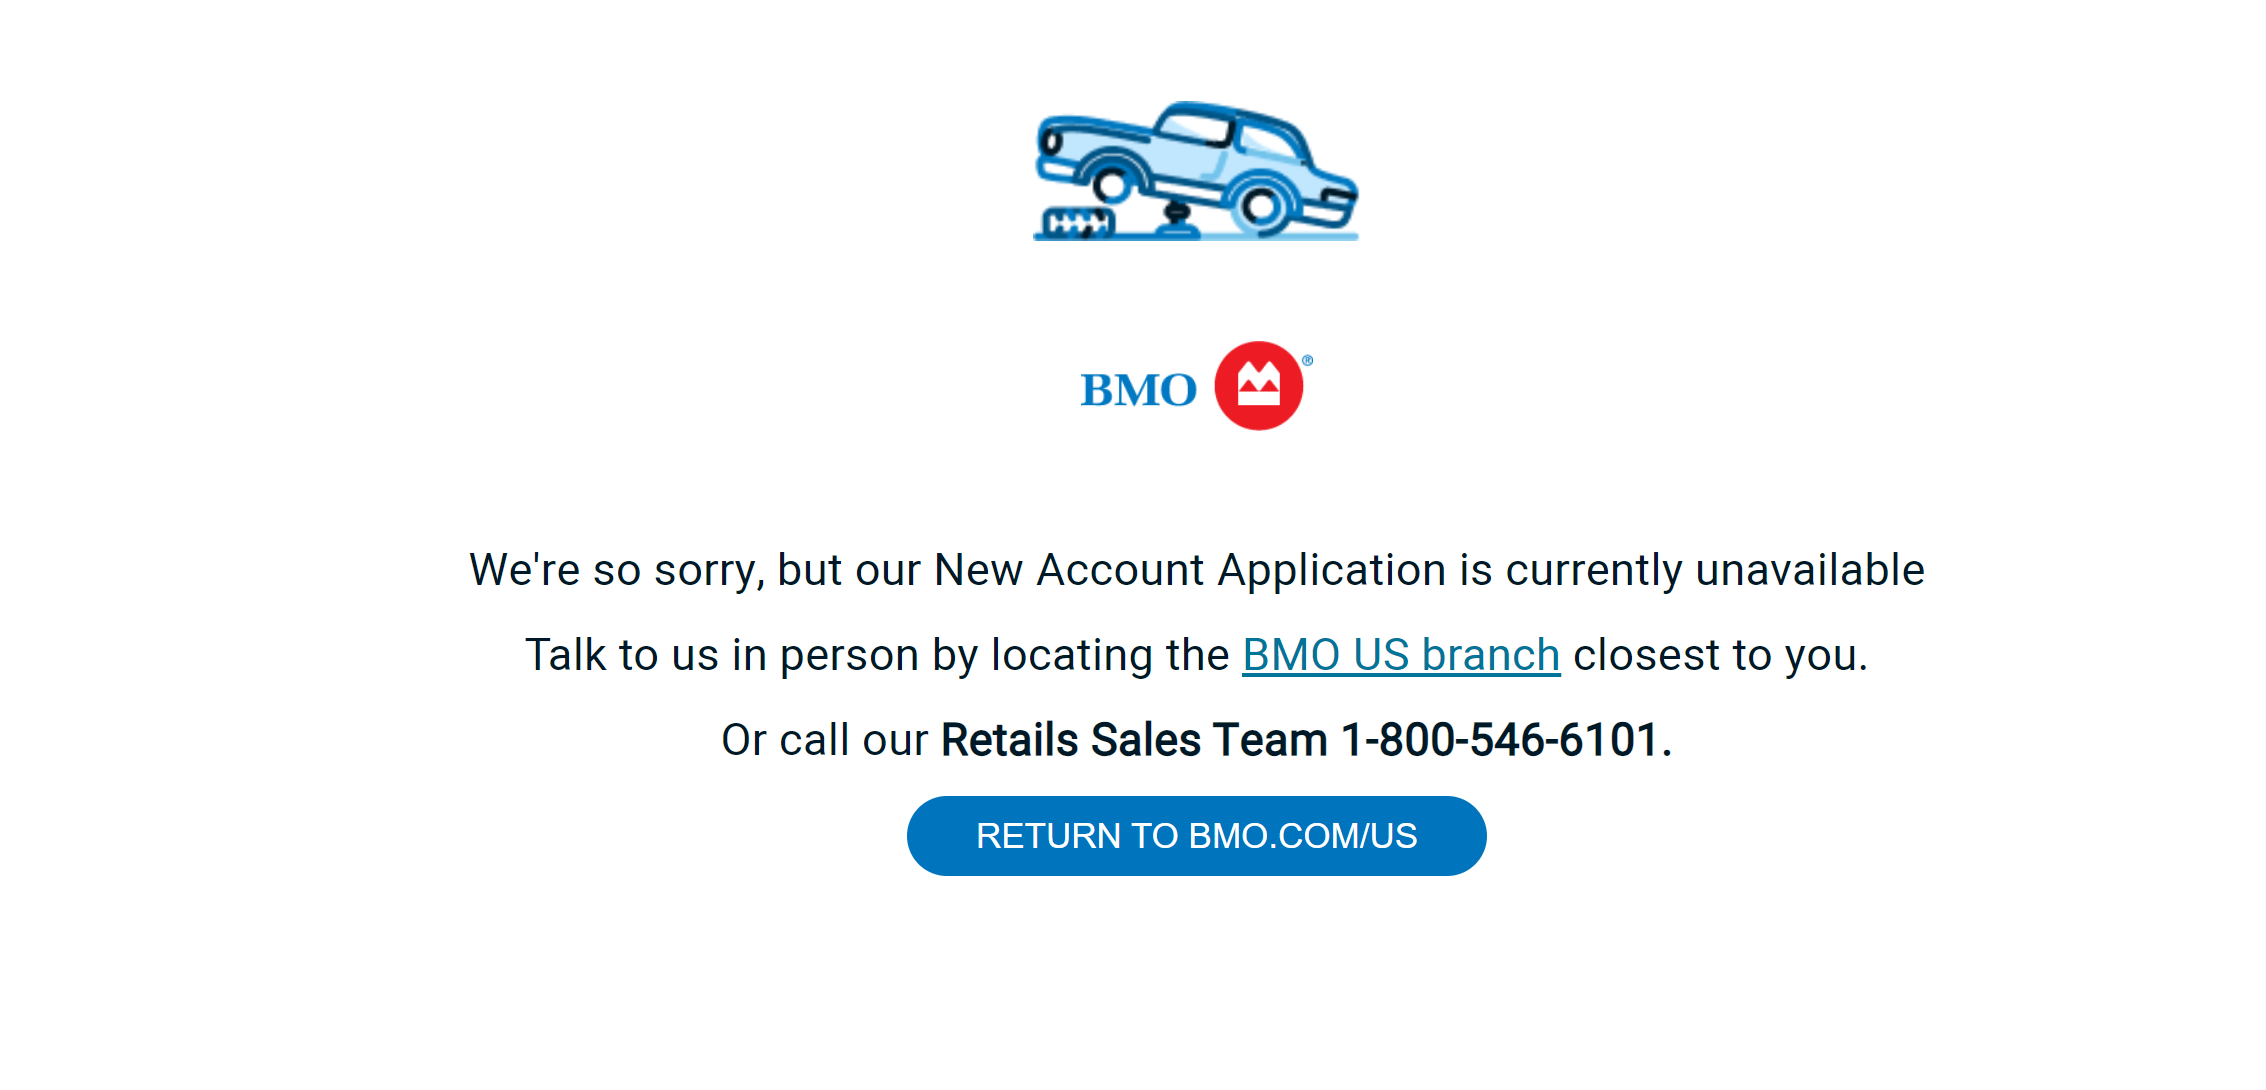Click the dark tail light on the car
Image resolution: width=2266 pixels, height=1090 pixels.
pos(1337,196)
